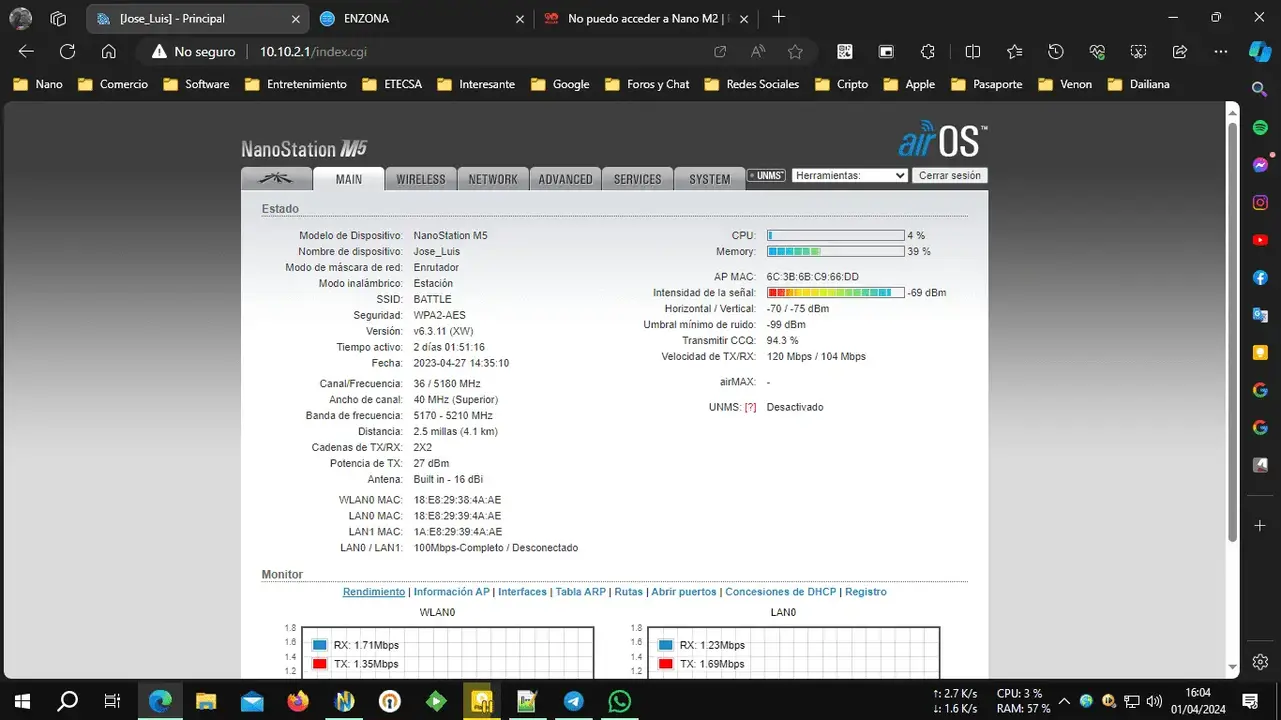Open the Interfaces link
Image resolution: width=1281 pixels, height=720 pixels.
[523, 592]
